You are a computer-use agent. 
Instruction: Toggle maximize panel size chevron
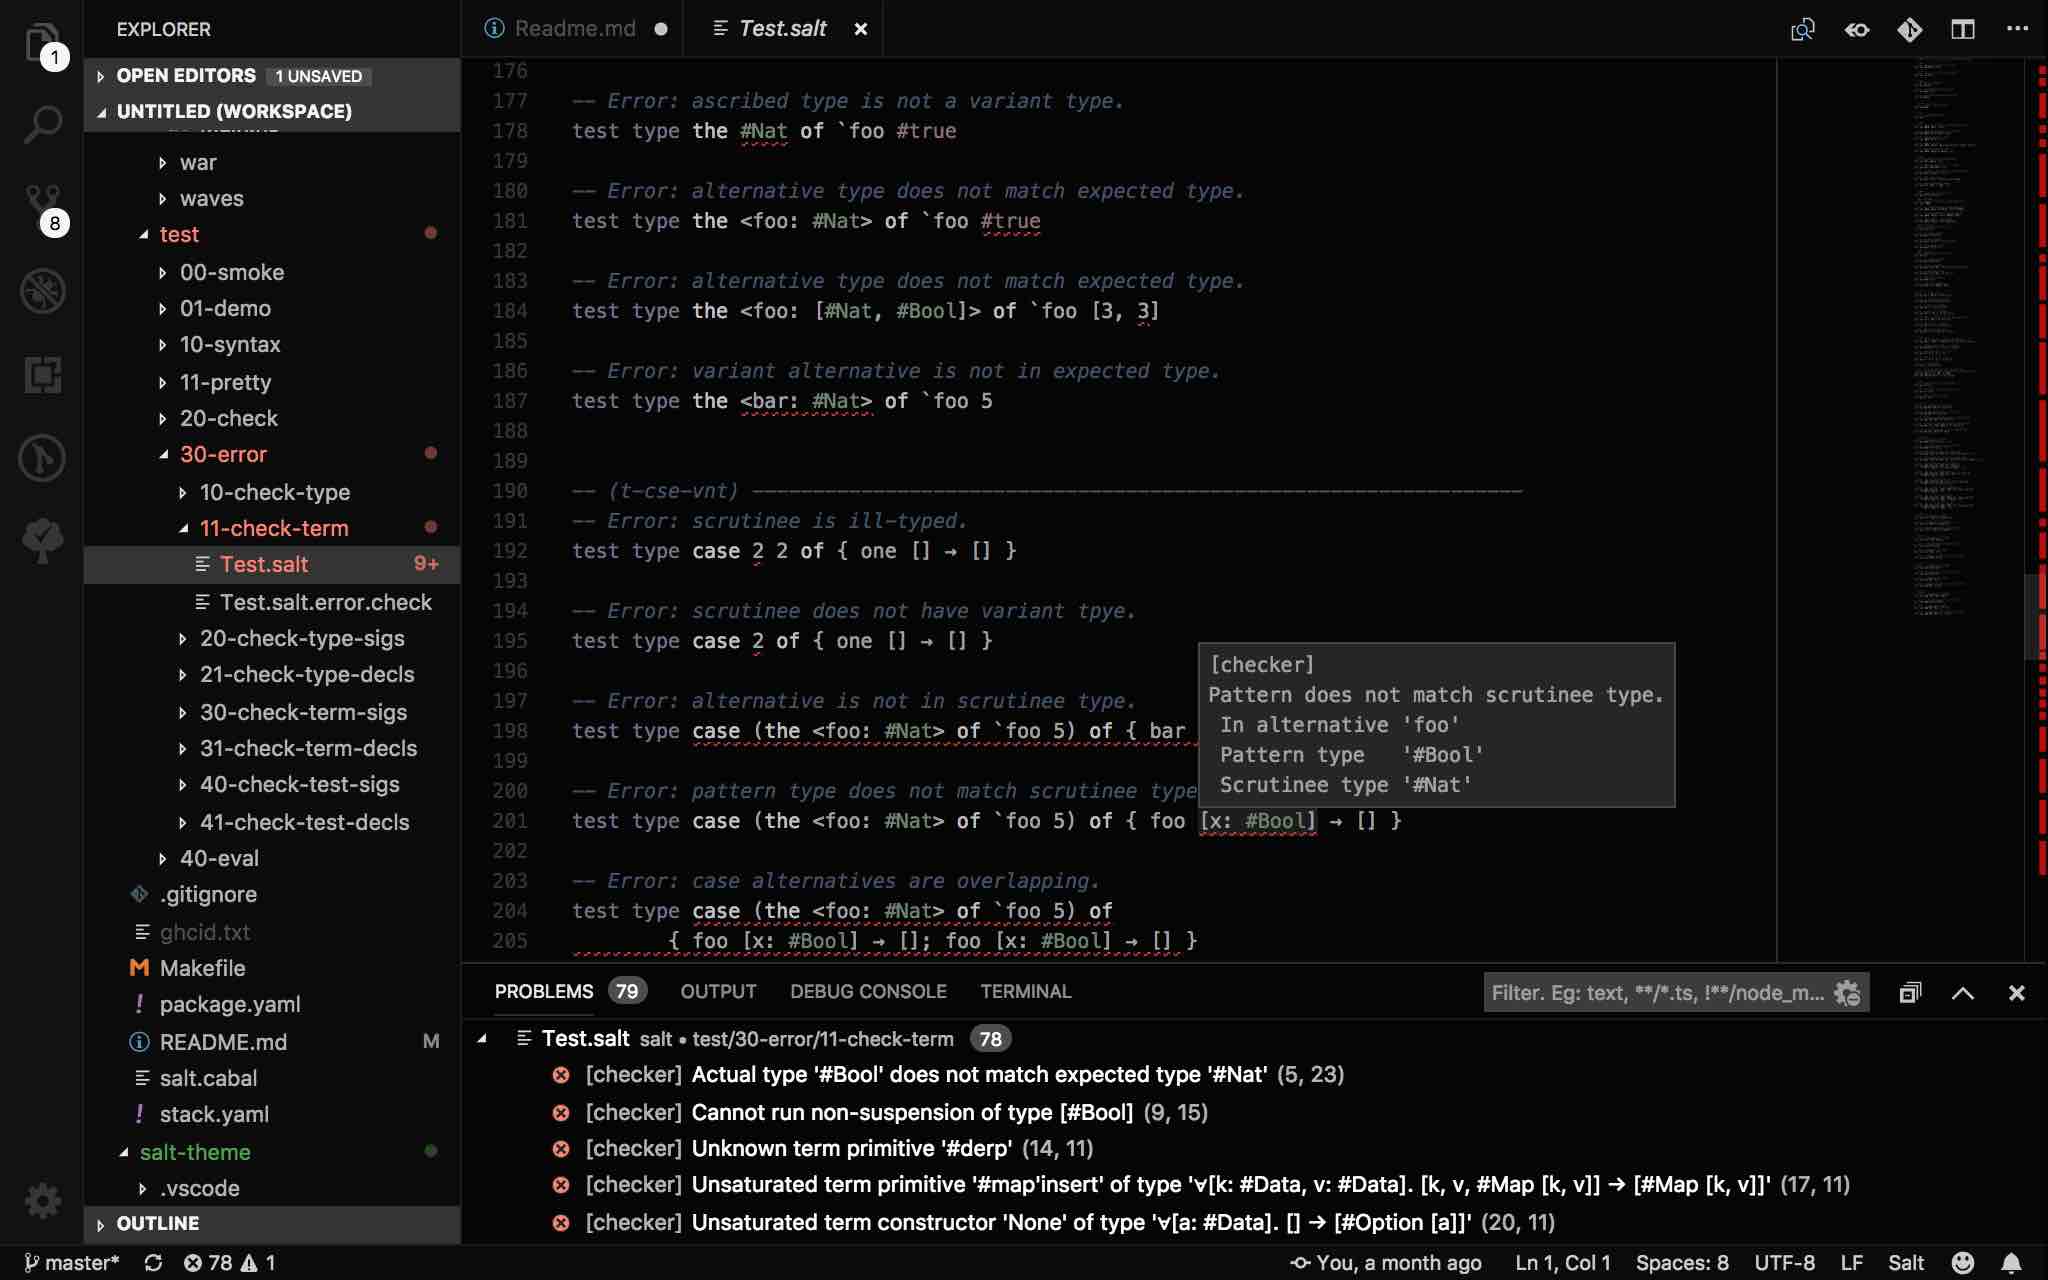(x=1962, y=993)
